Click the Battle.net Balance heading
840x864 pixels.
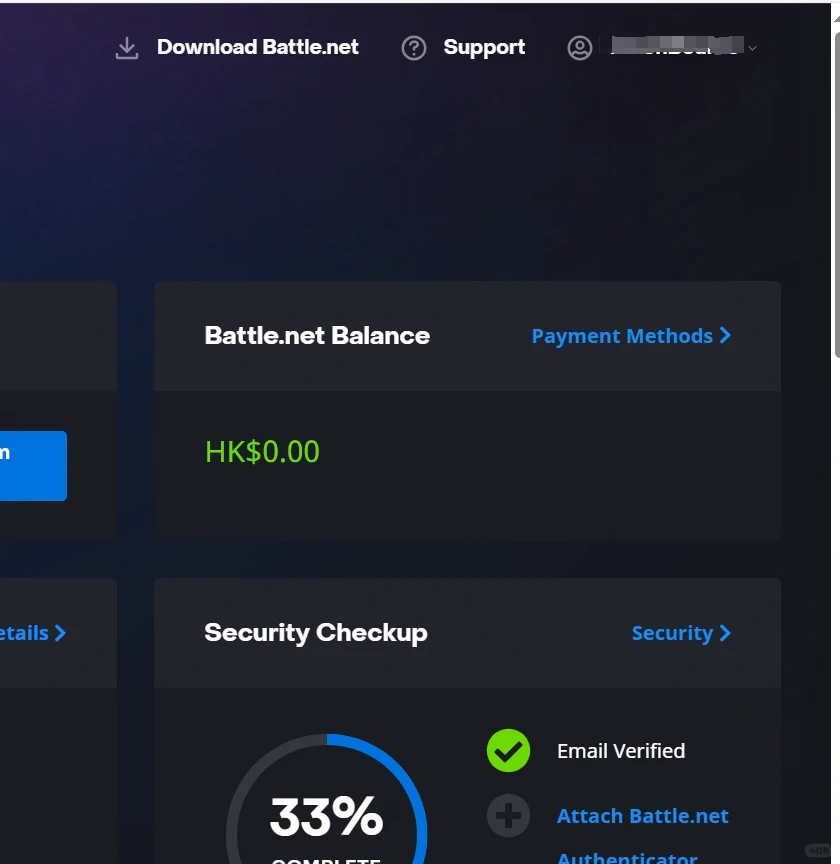(x=317, y=336)
